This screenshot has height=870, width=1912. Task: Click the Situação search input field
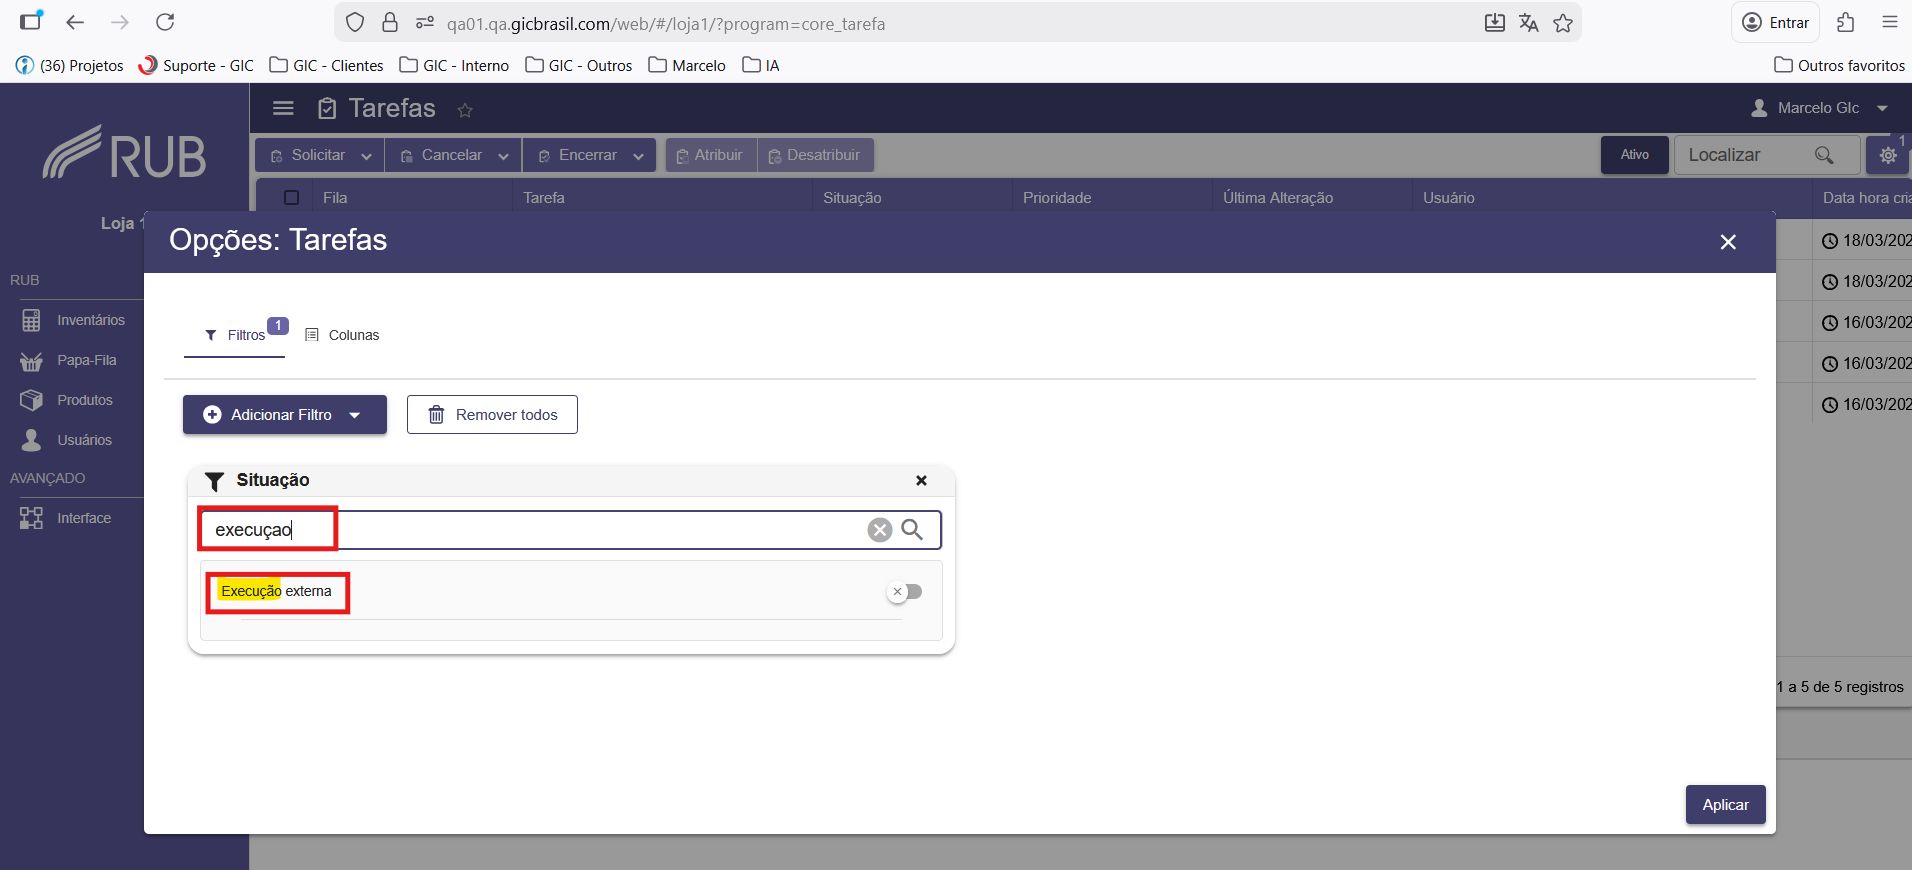click(570, 530)
